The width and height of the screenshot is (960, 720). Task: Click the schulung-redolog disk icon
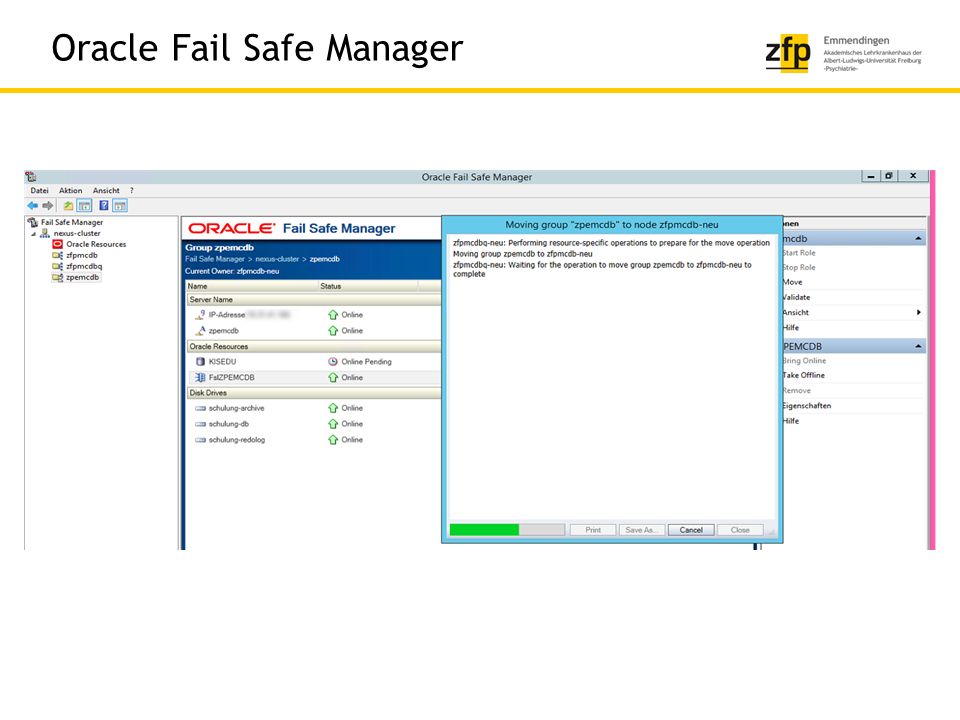200,440
